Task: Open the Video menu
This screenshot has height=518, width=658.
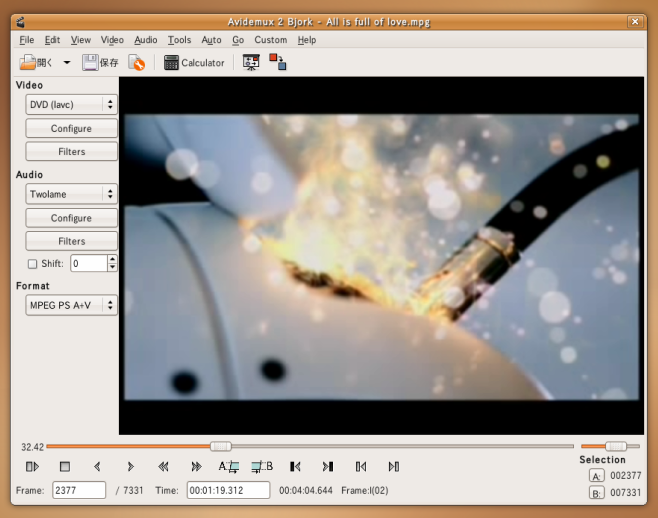Action: tap(112, 40)
